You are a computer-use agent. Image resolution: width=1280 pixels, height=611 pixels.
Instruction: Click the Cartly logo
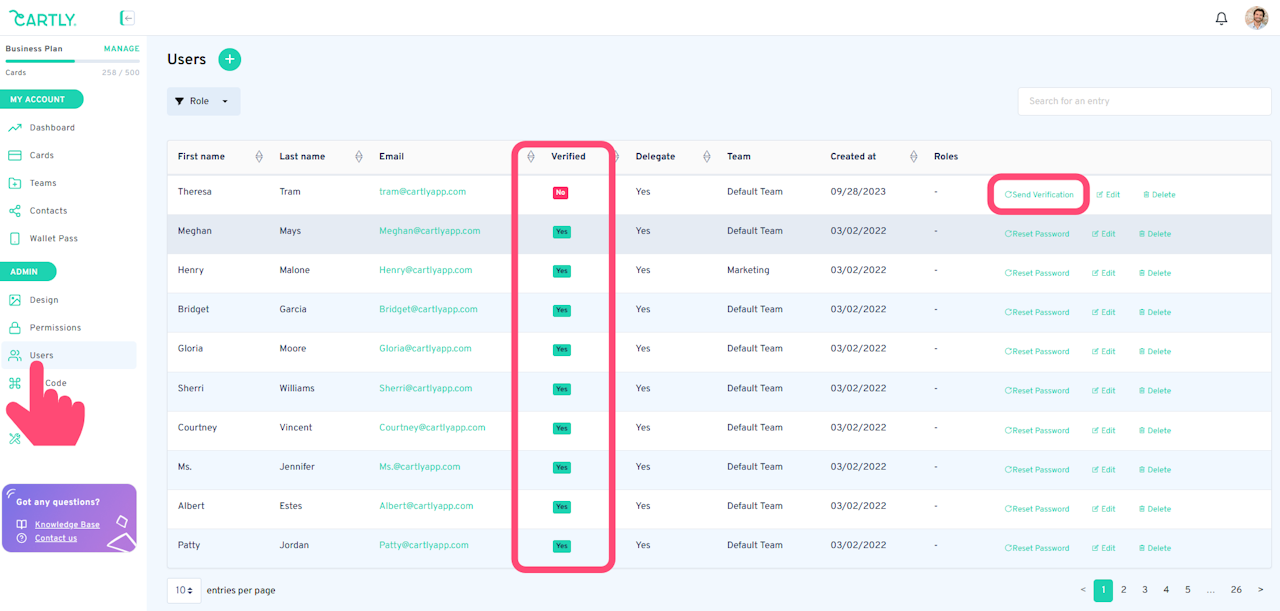tap(43, 18)
